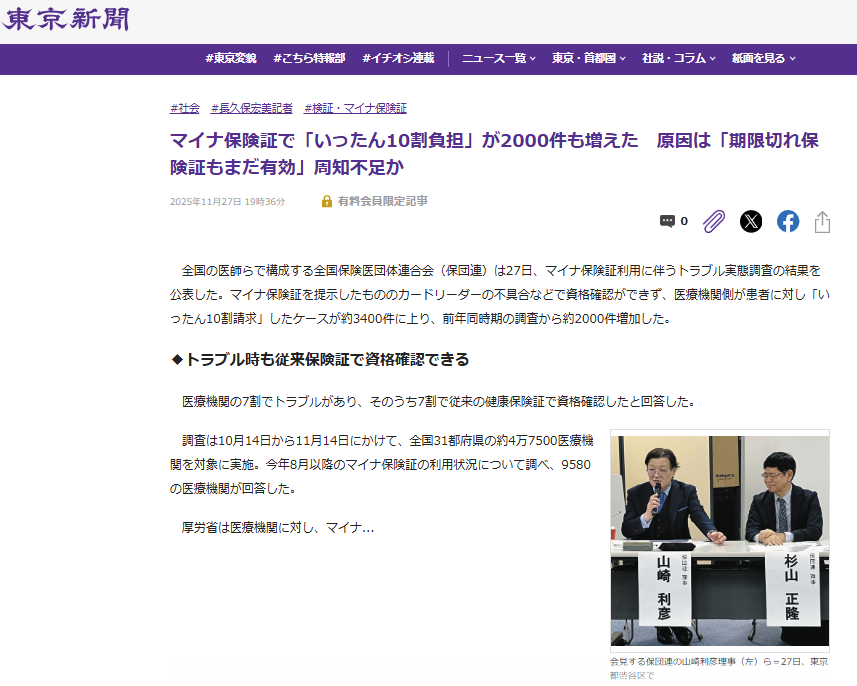The width and height of the screenshot is (857, 686).
Task: Click the paragraph starting 全国の医師らで構成する
Action: [x=500, y=295]
